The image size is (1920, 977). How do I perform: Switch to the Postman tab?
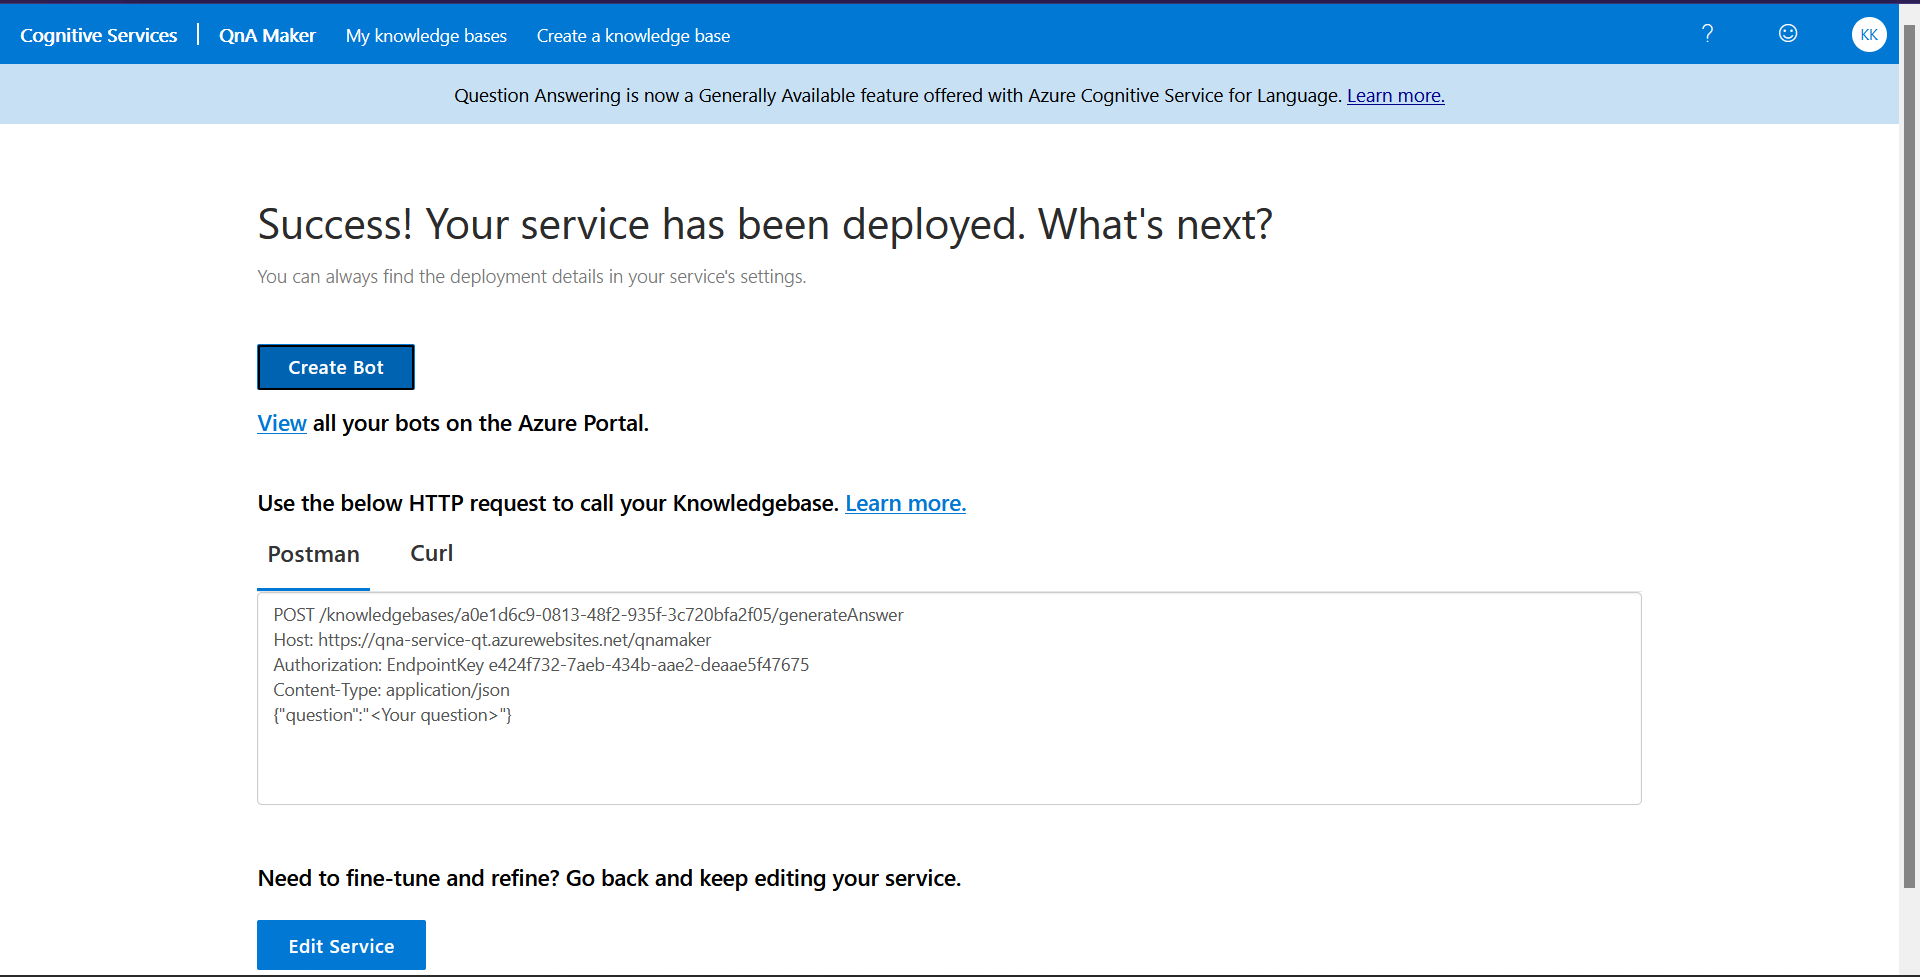[314, 555]
